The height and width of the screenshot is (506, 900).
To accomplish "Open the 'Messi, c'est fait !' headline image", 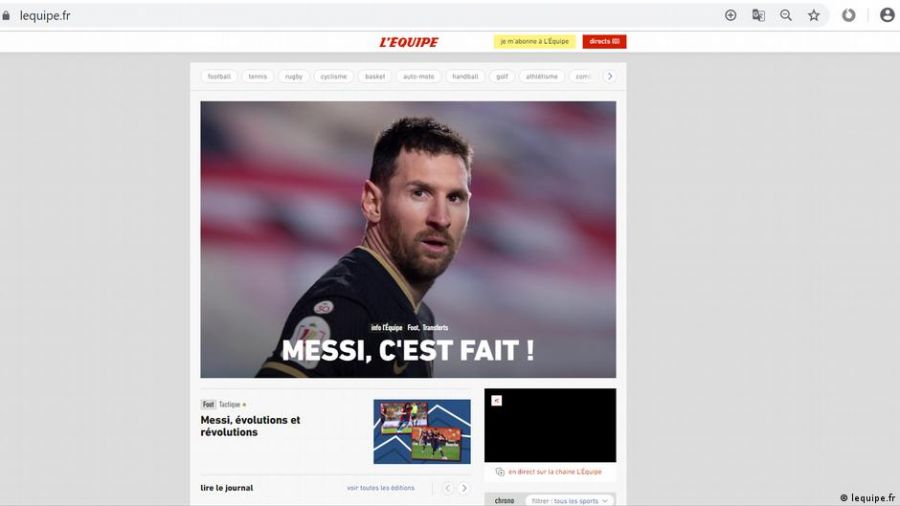I will point(408,239).
